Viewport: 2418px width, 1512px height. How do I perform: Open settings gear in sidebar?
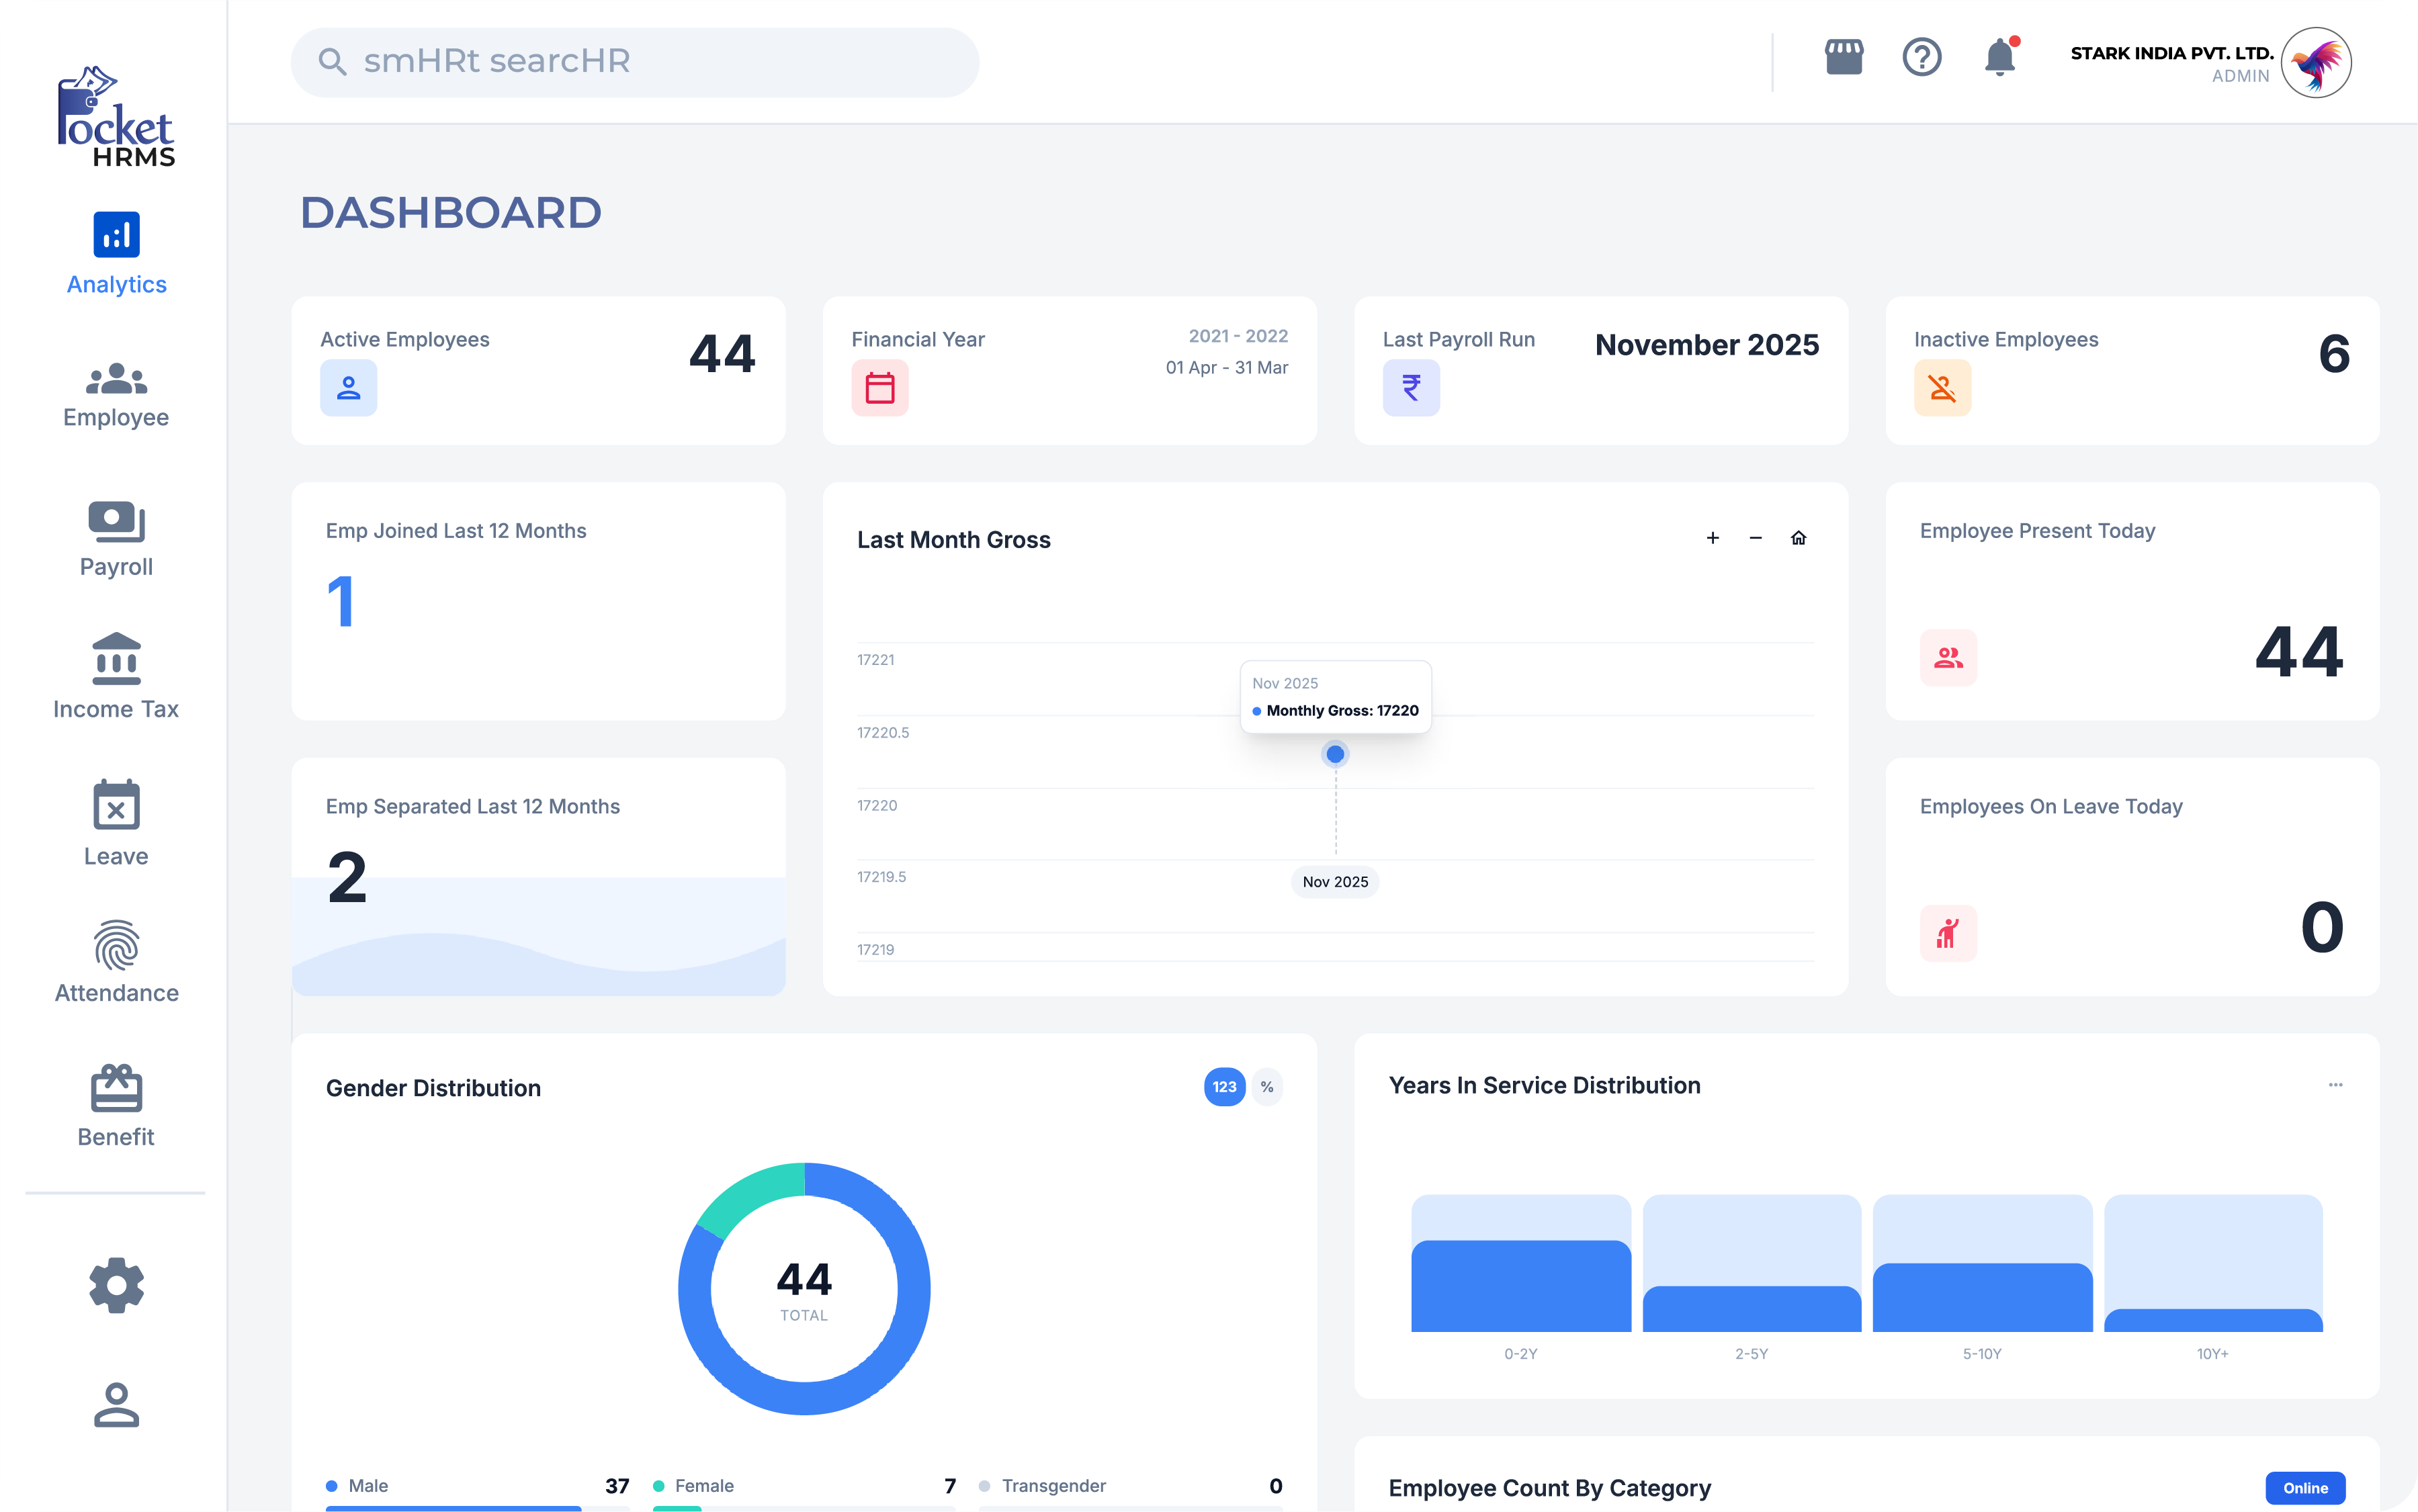click(116, 1285)
